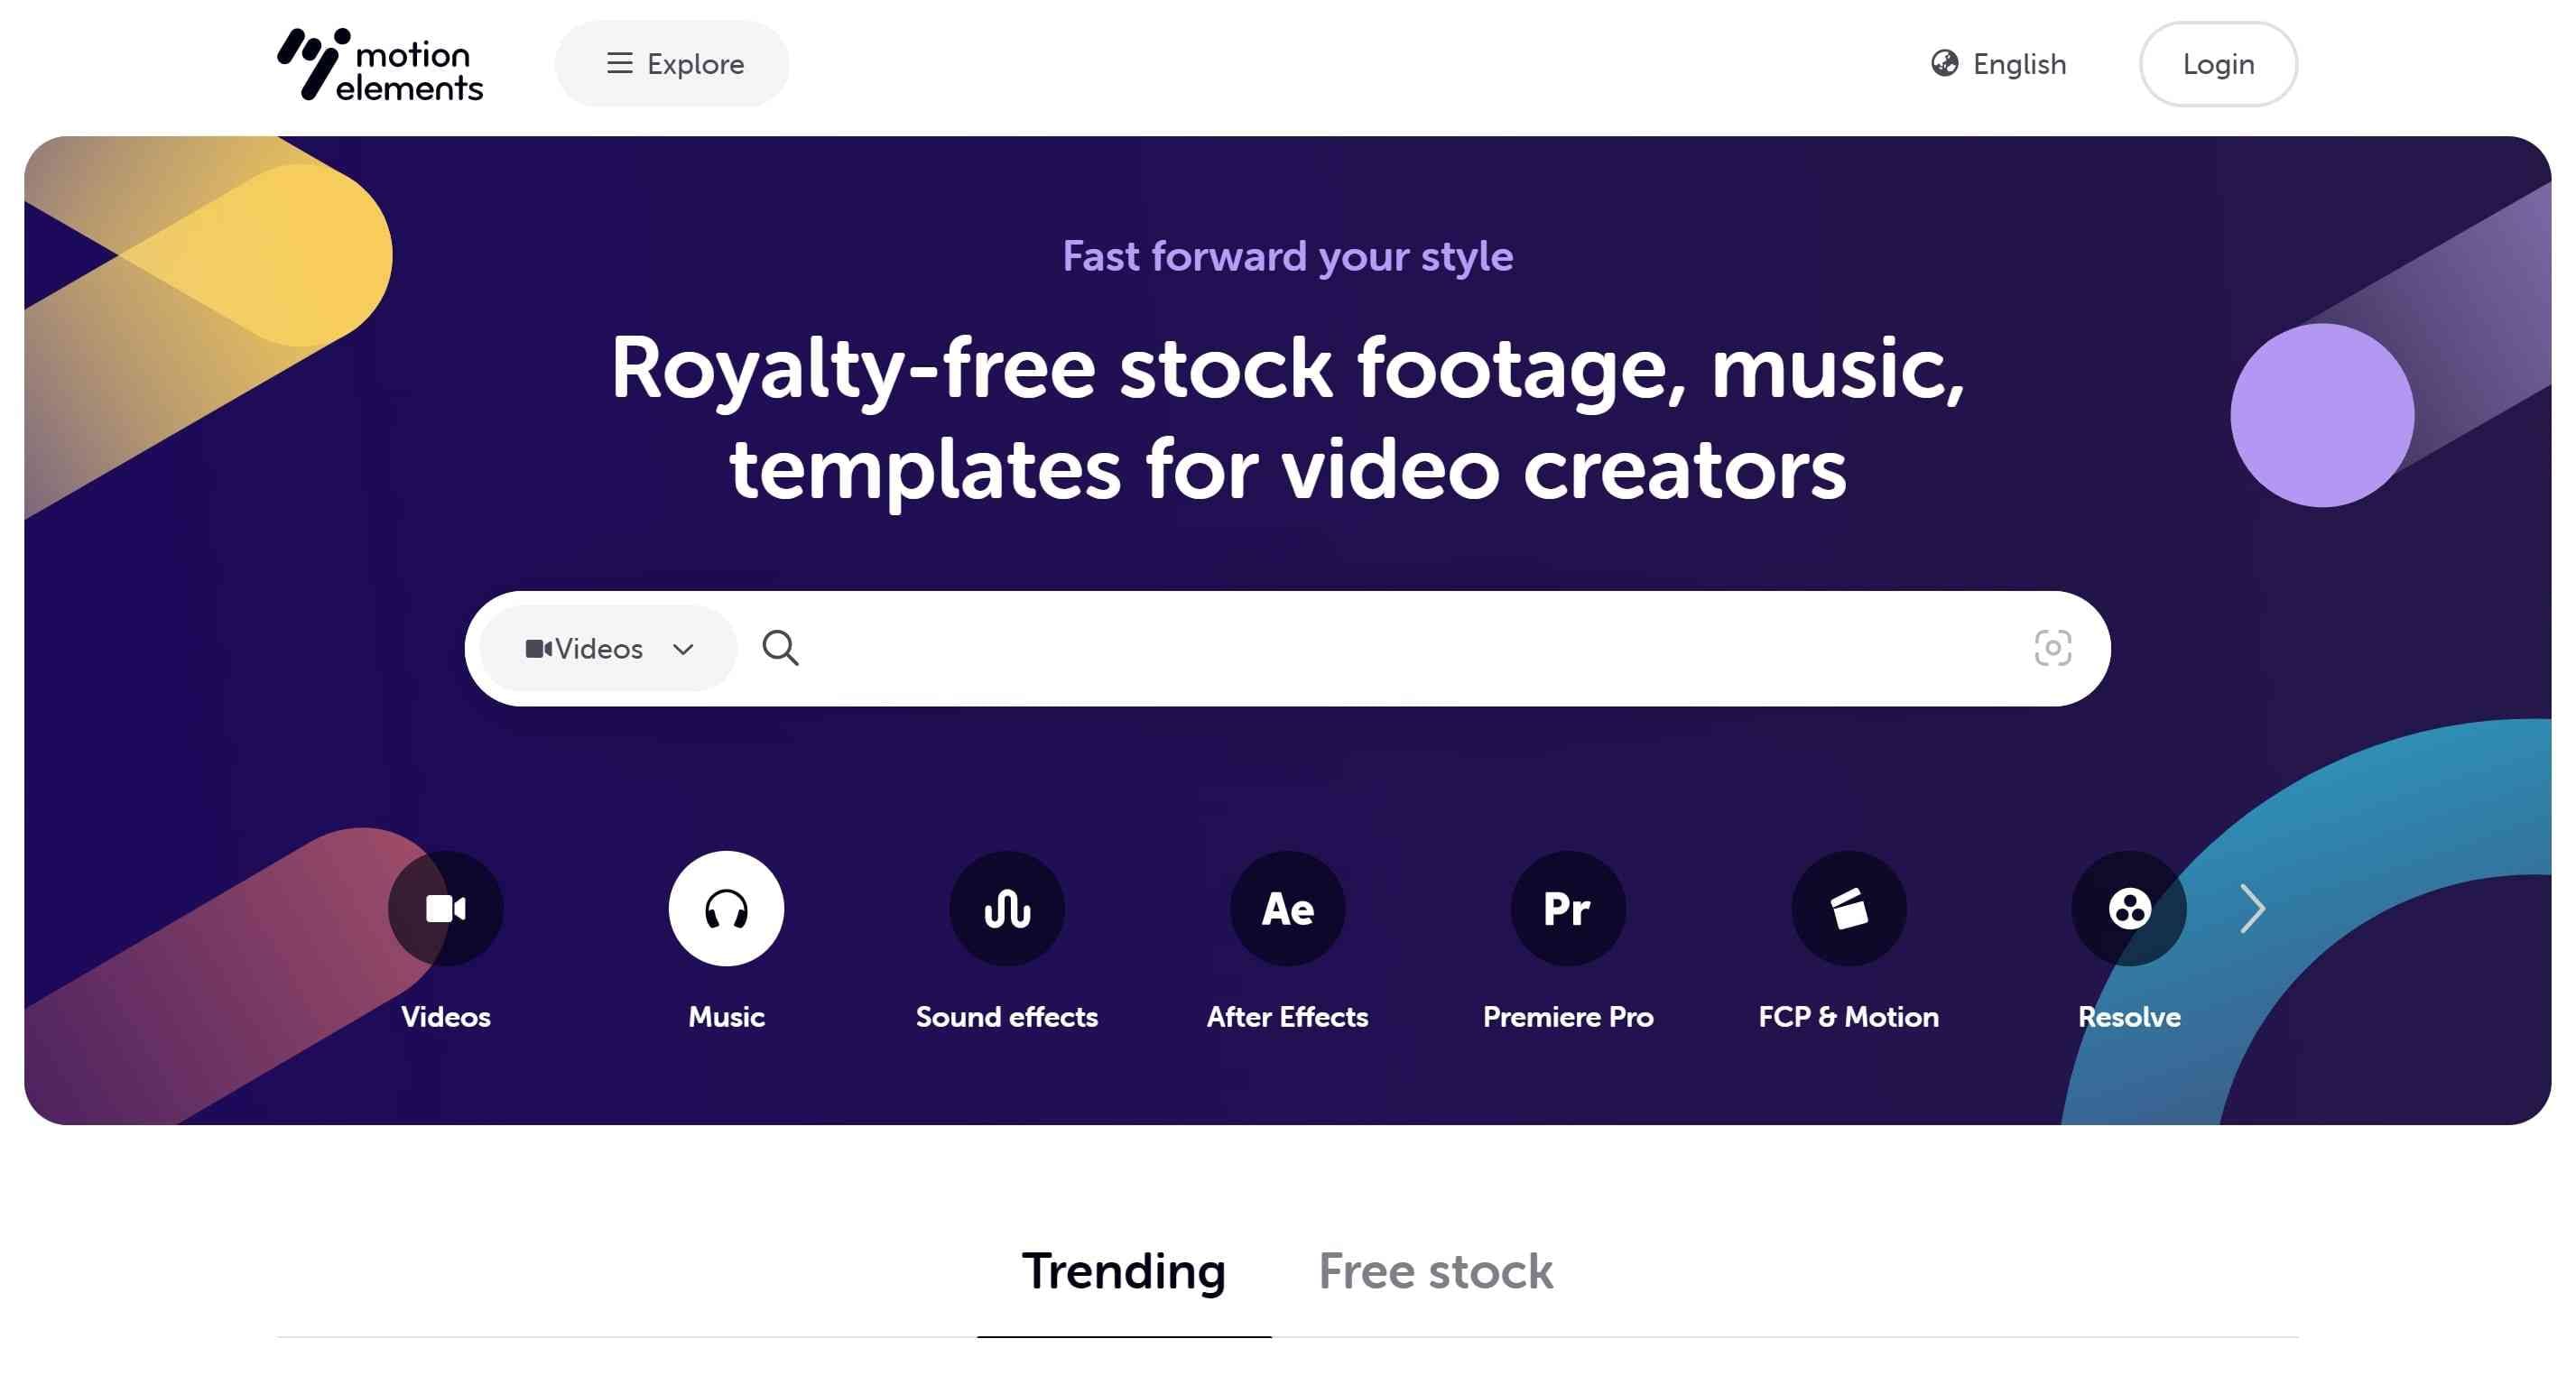Select the Music category icon
Image resolution: width=2576 pixels, height=1385 pixels.
pos(725,908)
